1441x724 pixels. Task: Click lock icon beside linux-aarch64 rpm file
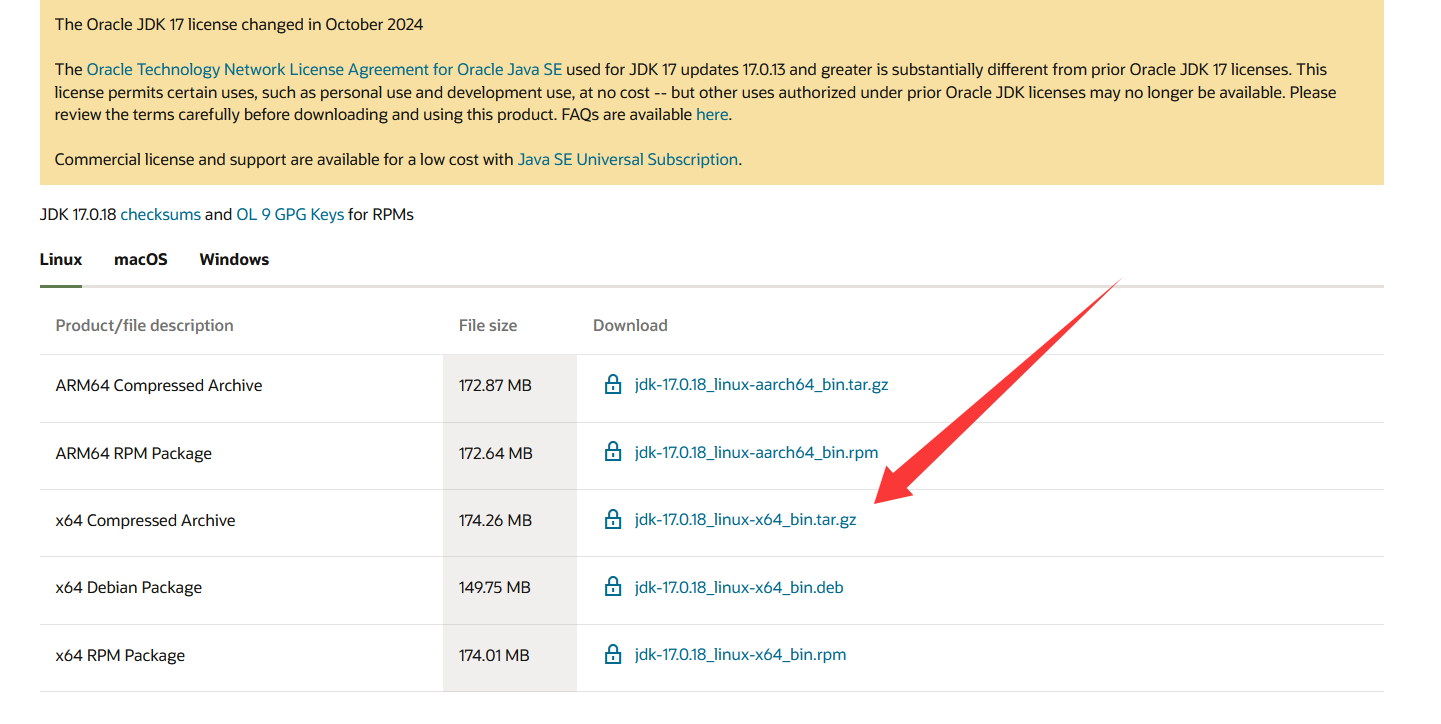[613, 453]
